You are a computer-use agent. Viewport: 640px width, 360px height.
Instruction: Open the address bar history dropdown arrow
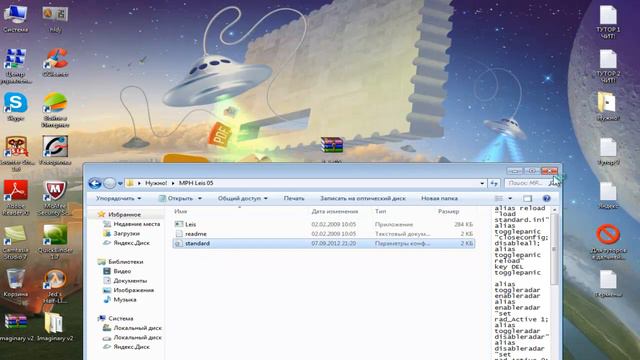click(x=482, y=183)
